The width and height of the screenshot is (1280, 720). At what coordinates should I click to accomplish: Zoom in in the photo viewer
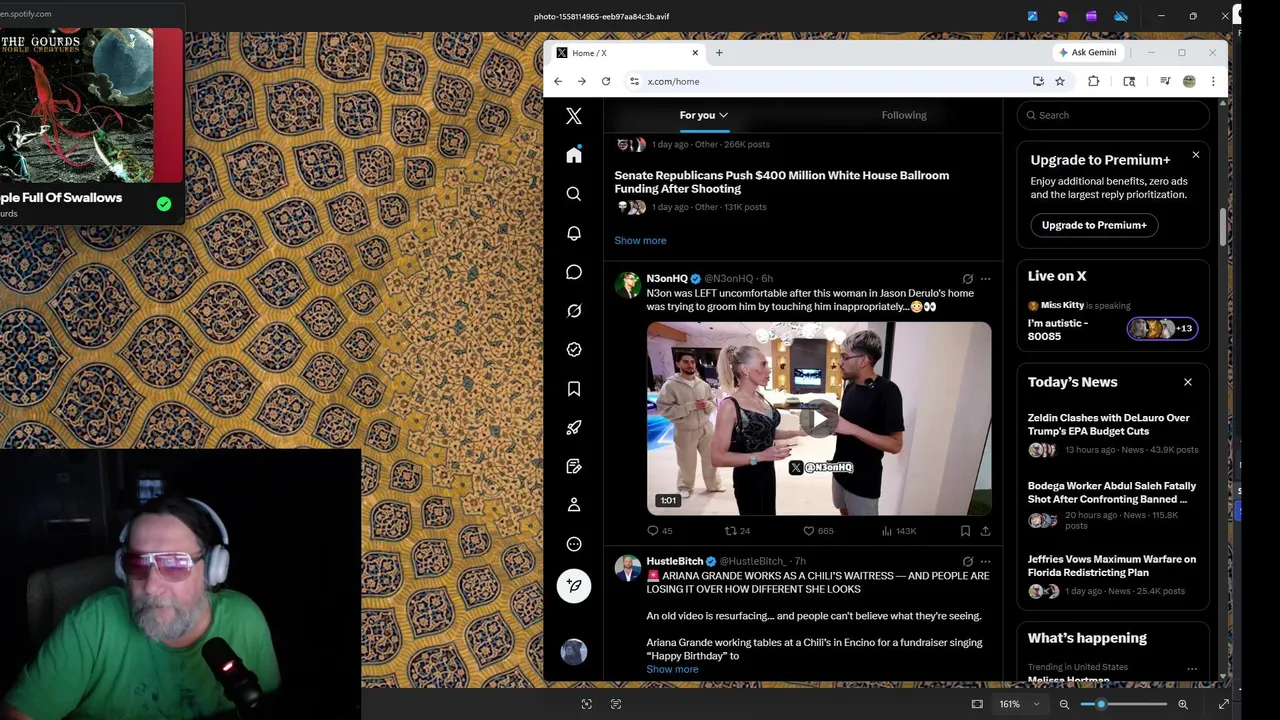coord(1183,704)
